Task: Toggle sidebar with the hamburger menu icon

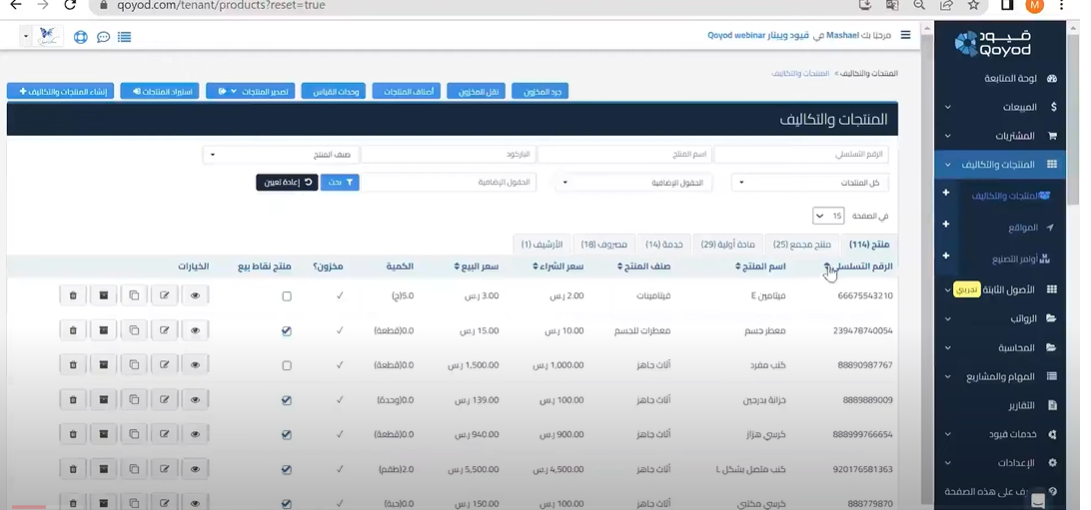Action: [x=905, y=35]
